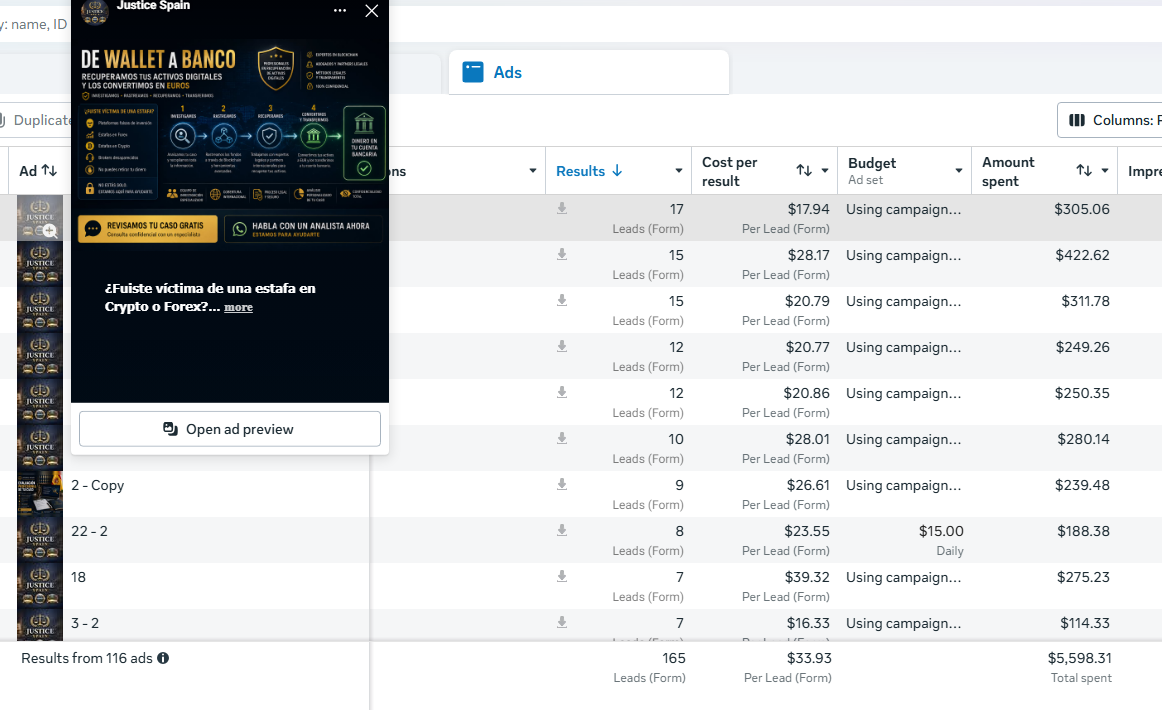The height and width of the screenshot is (710, 1162).
Task: Click the info icon beside Results from 116 ads
Action: click(x=163, y=658)
